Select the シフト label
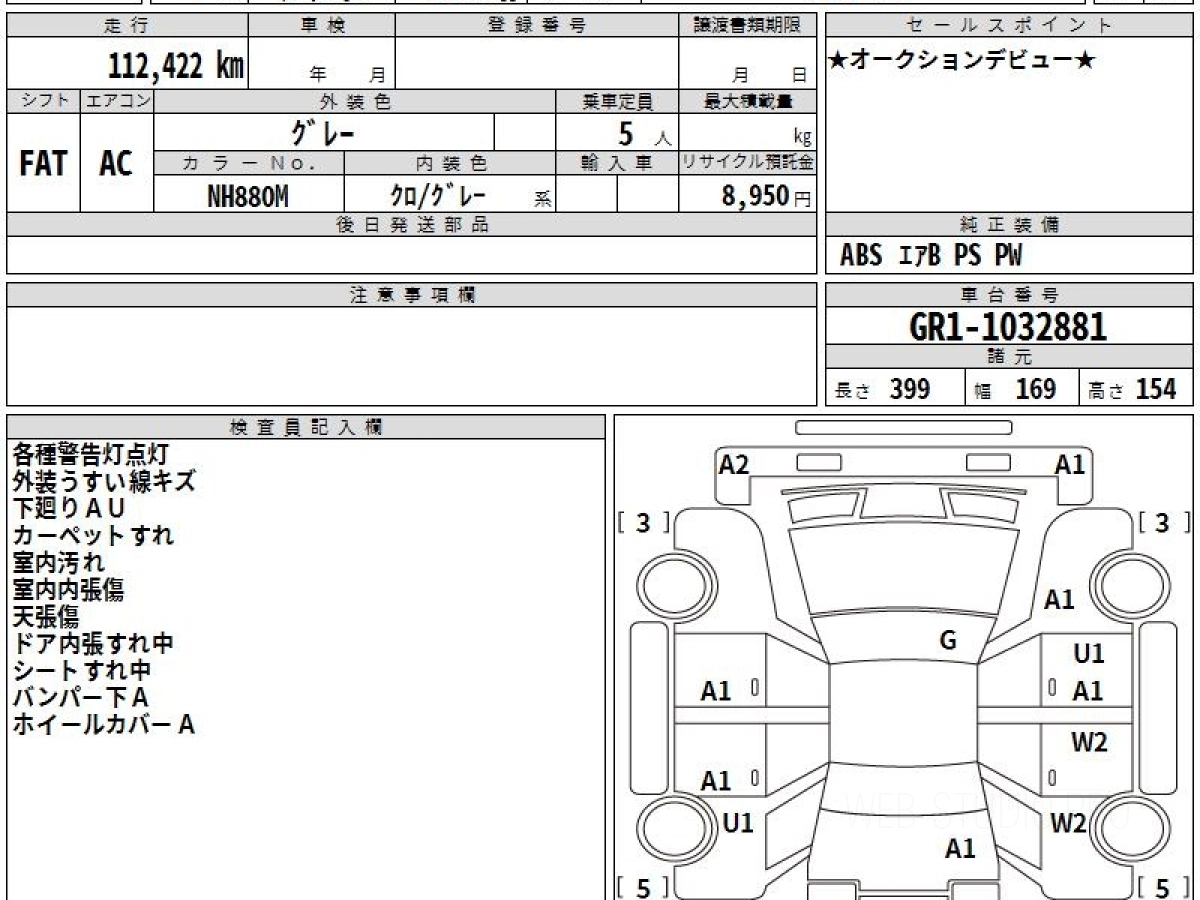1200x900 pixels. (x=43, y=101)
